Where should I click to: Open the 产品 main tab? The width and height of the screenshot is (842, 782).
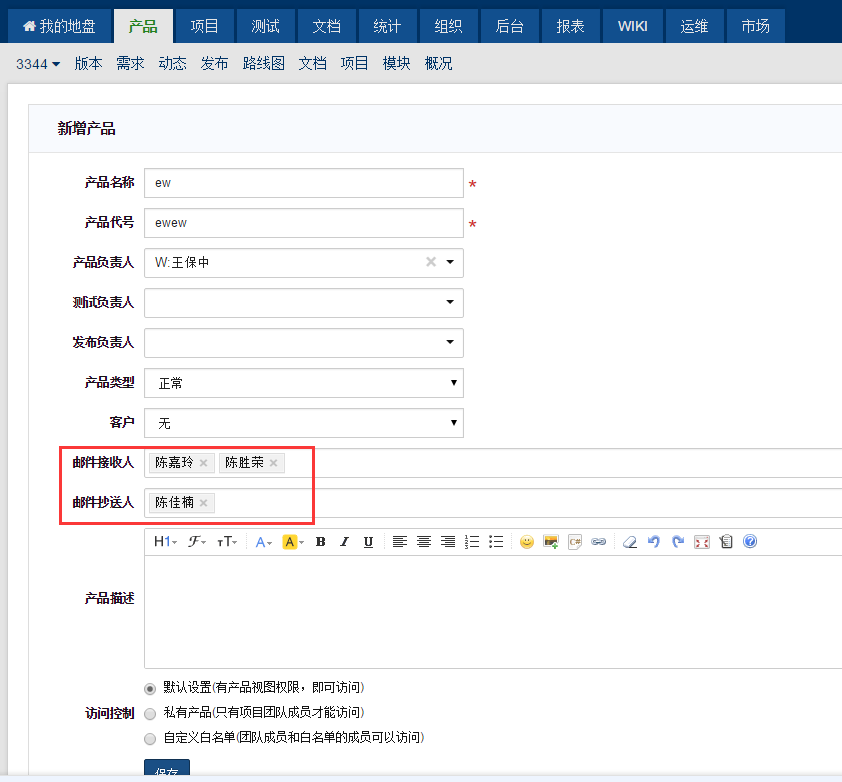(143, 26)
